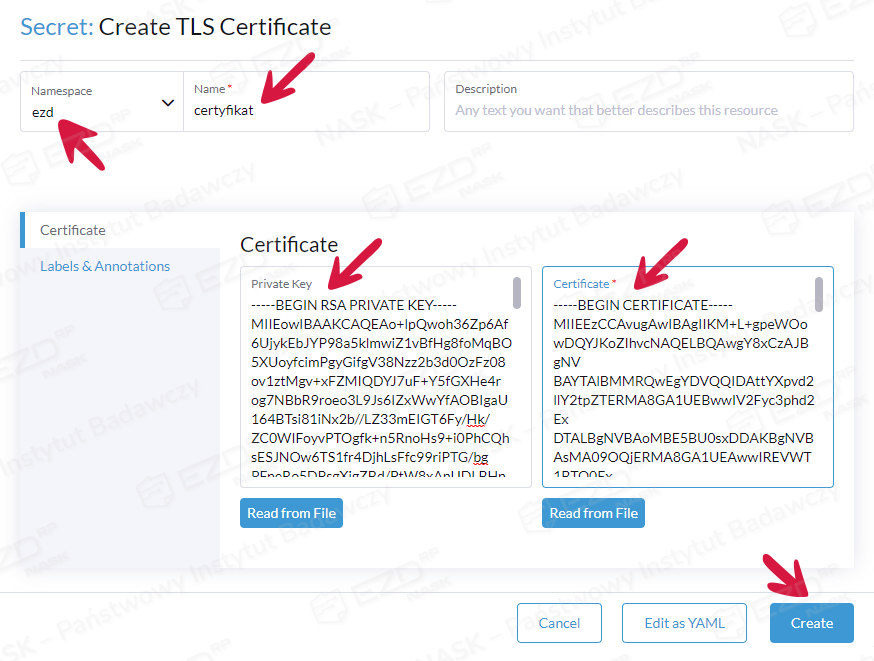The image size is (874, 661).
Task: Switch to the Certificate side tab
Action: [72, 230]
